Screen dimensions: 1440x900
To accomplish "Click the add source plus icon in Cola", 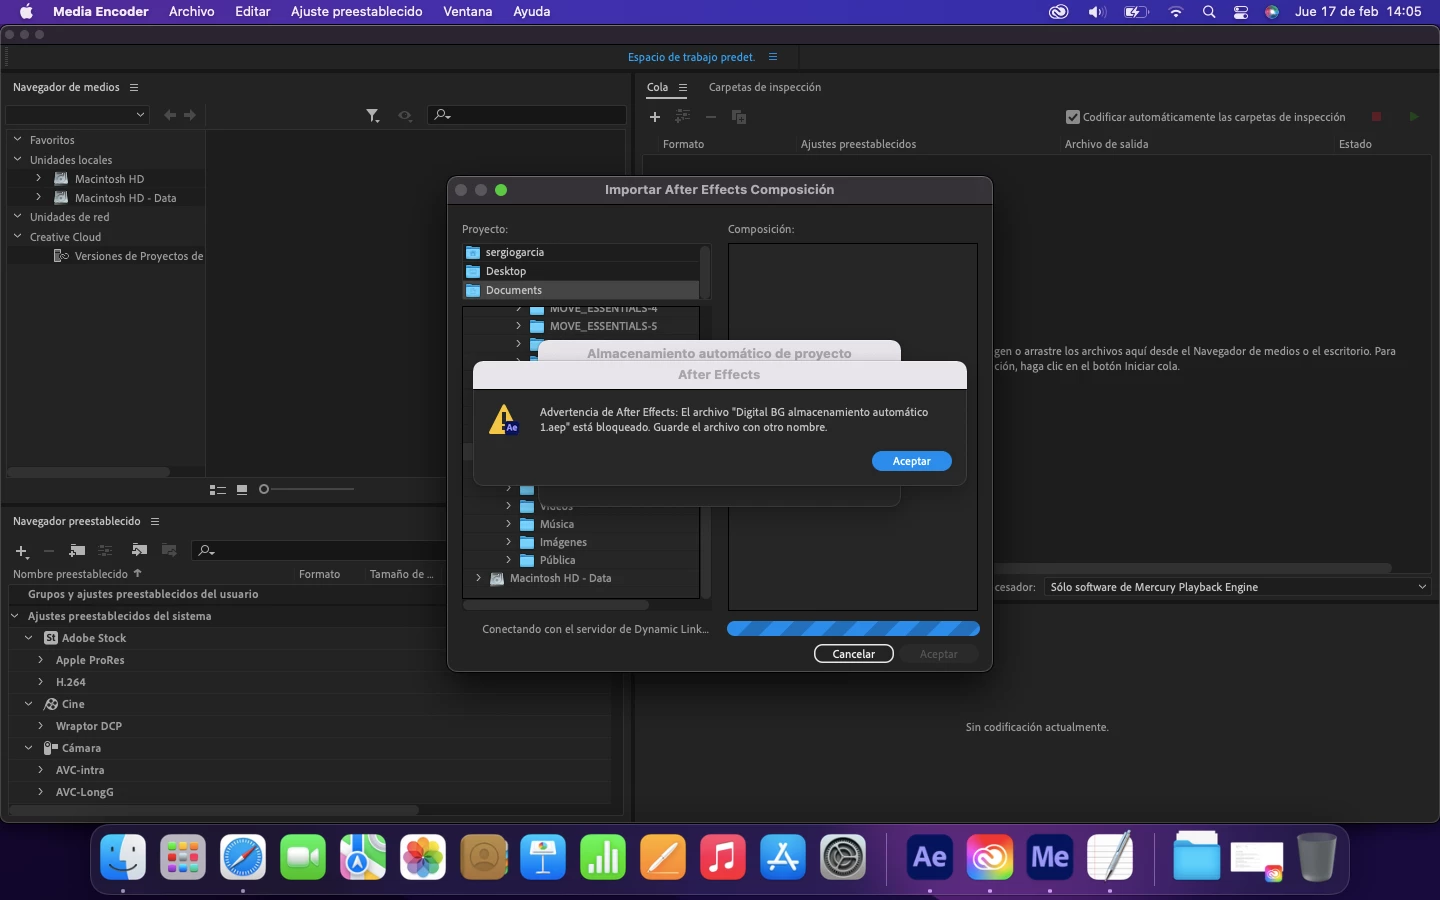I will coord(655,117).
